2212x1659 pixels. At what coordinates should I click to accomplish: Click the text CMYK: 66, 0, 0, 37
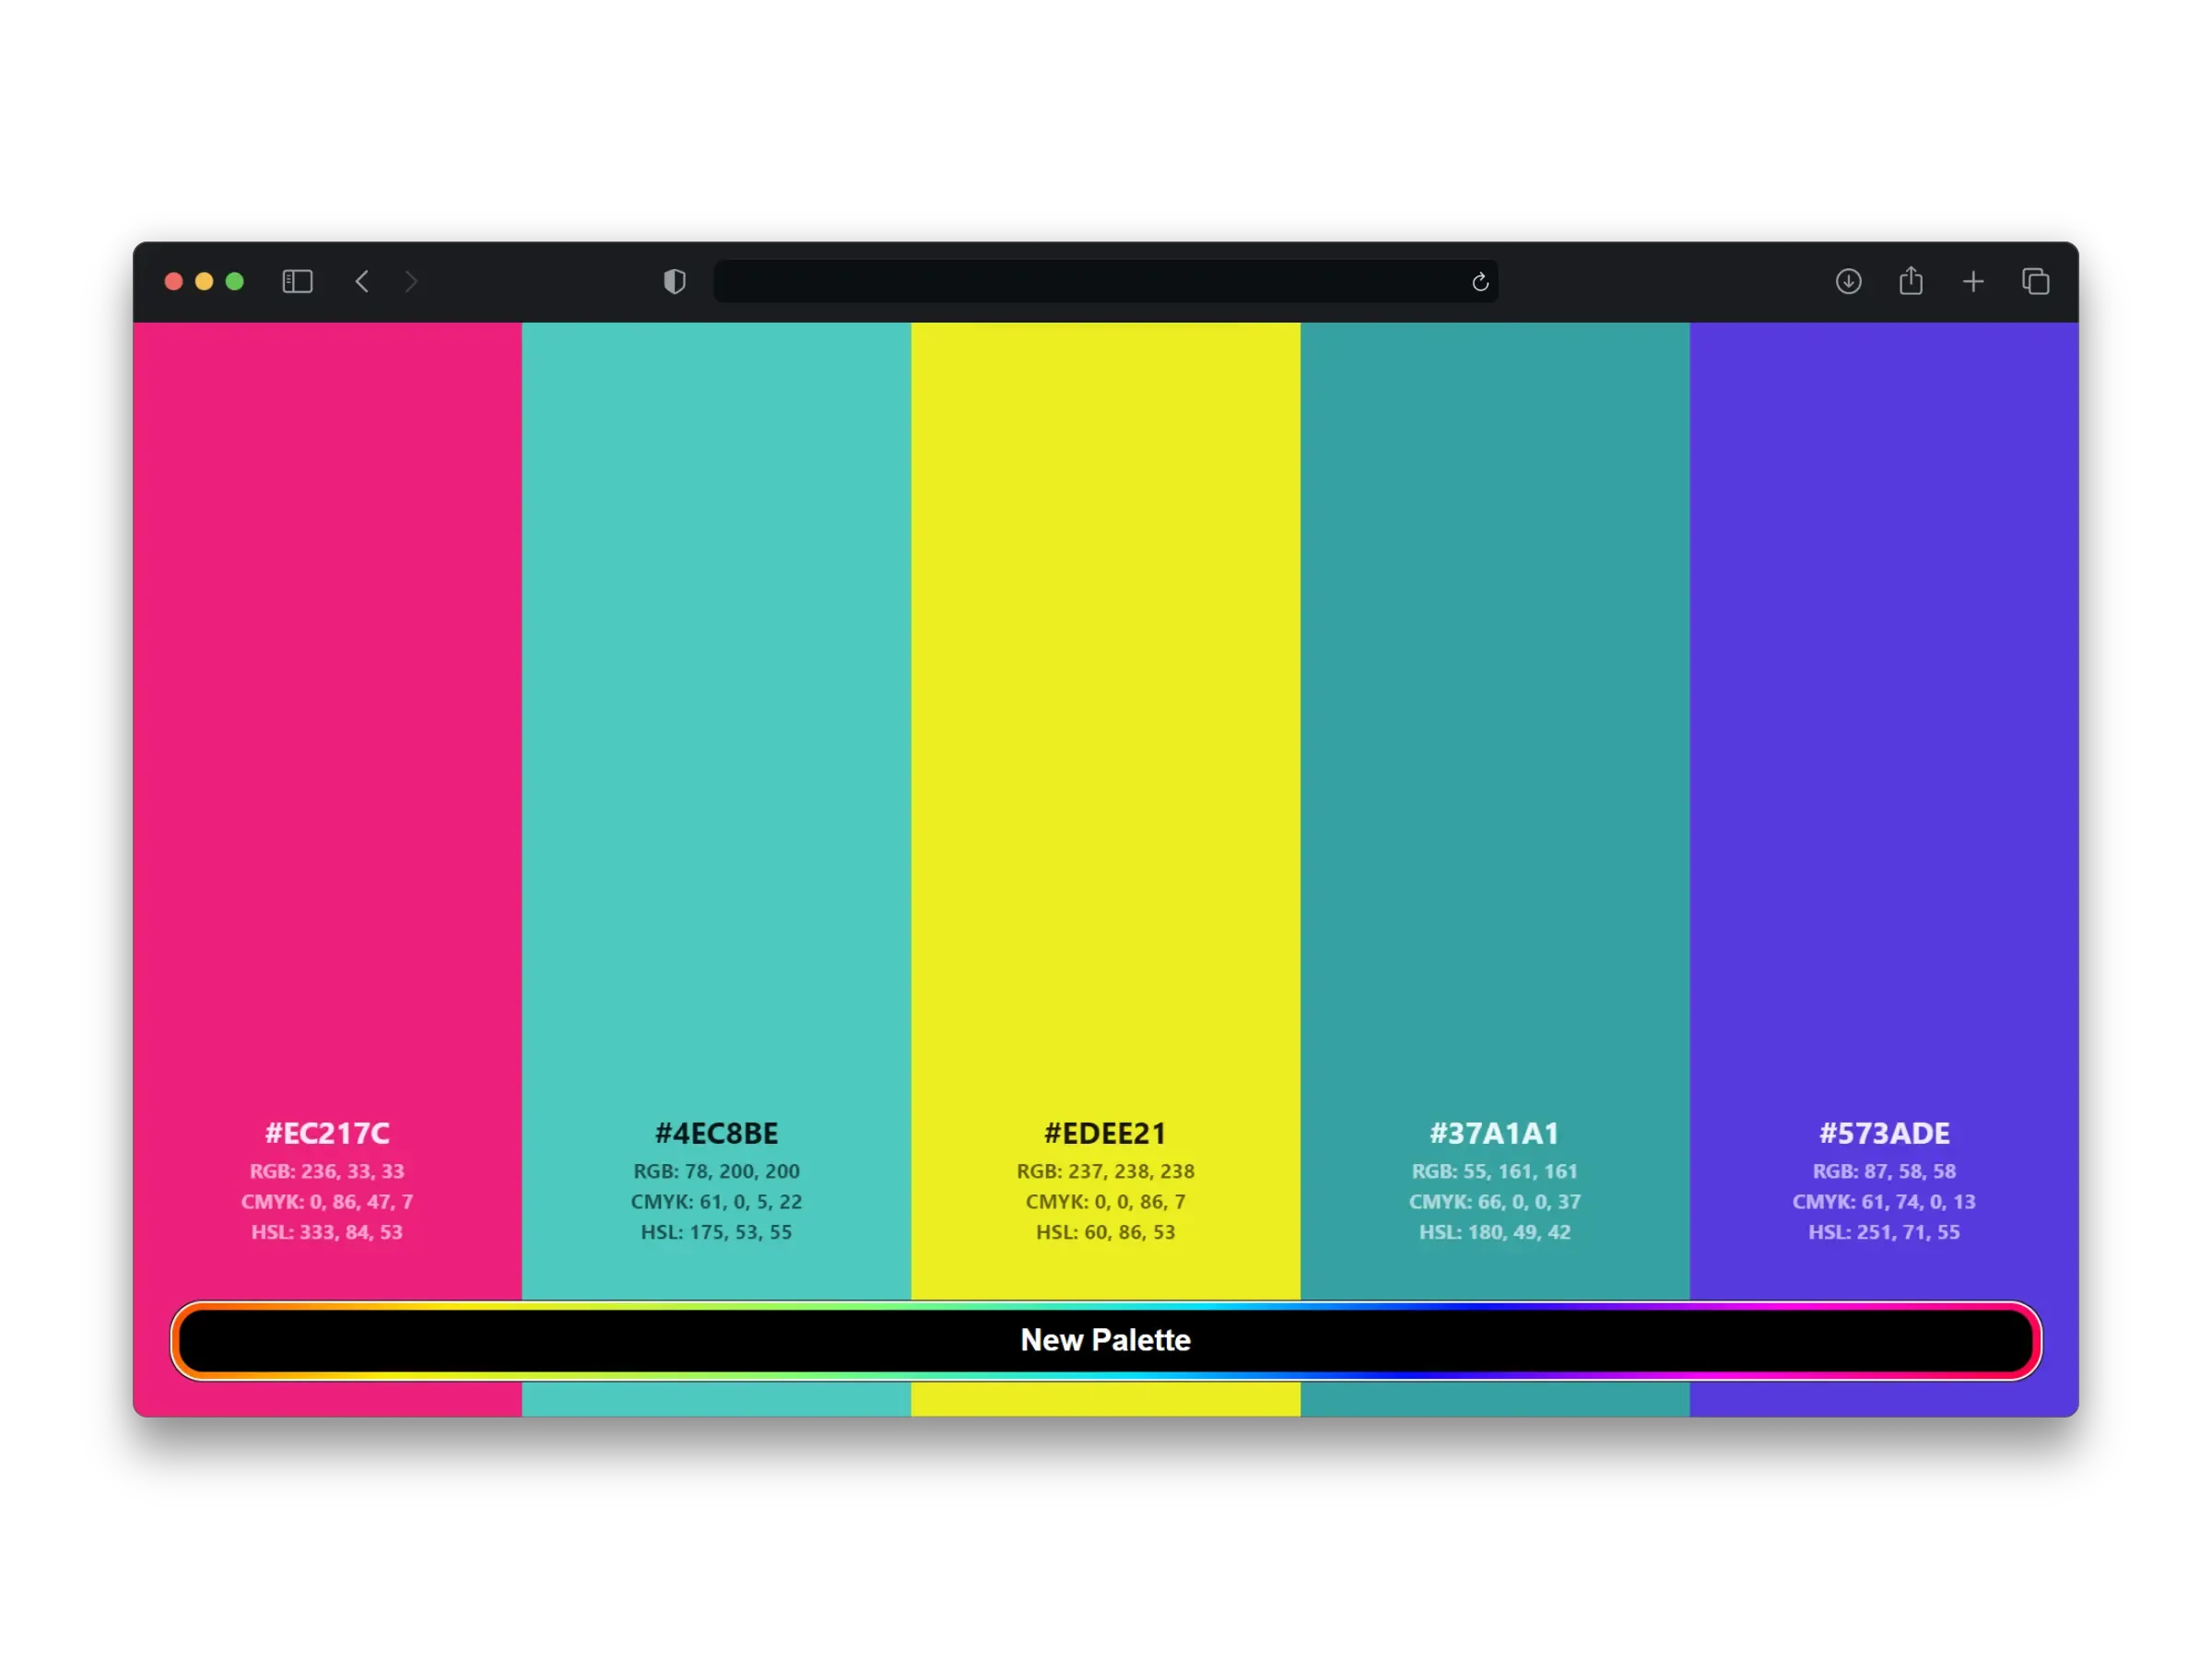[x=1495, y=1202]
